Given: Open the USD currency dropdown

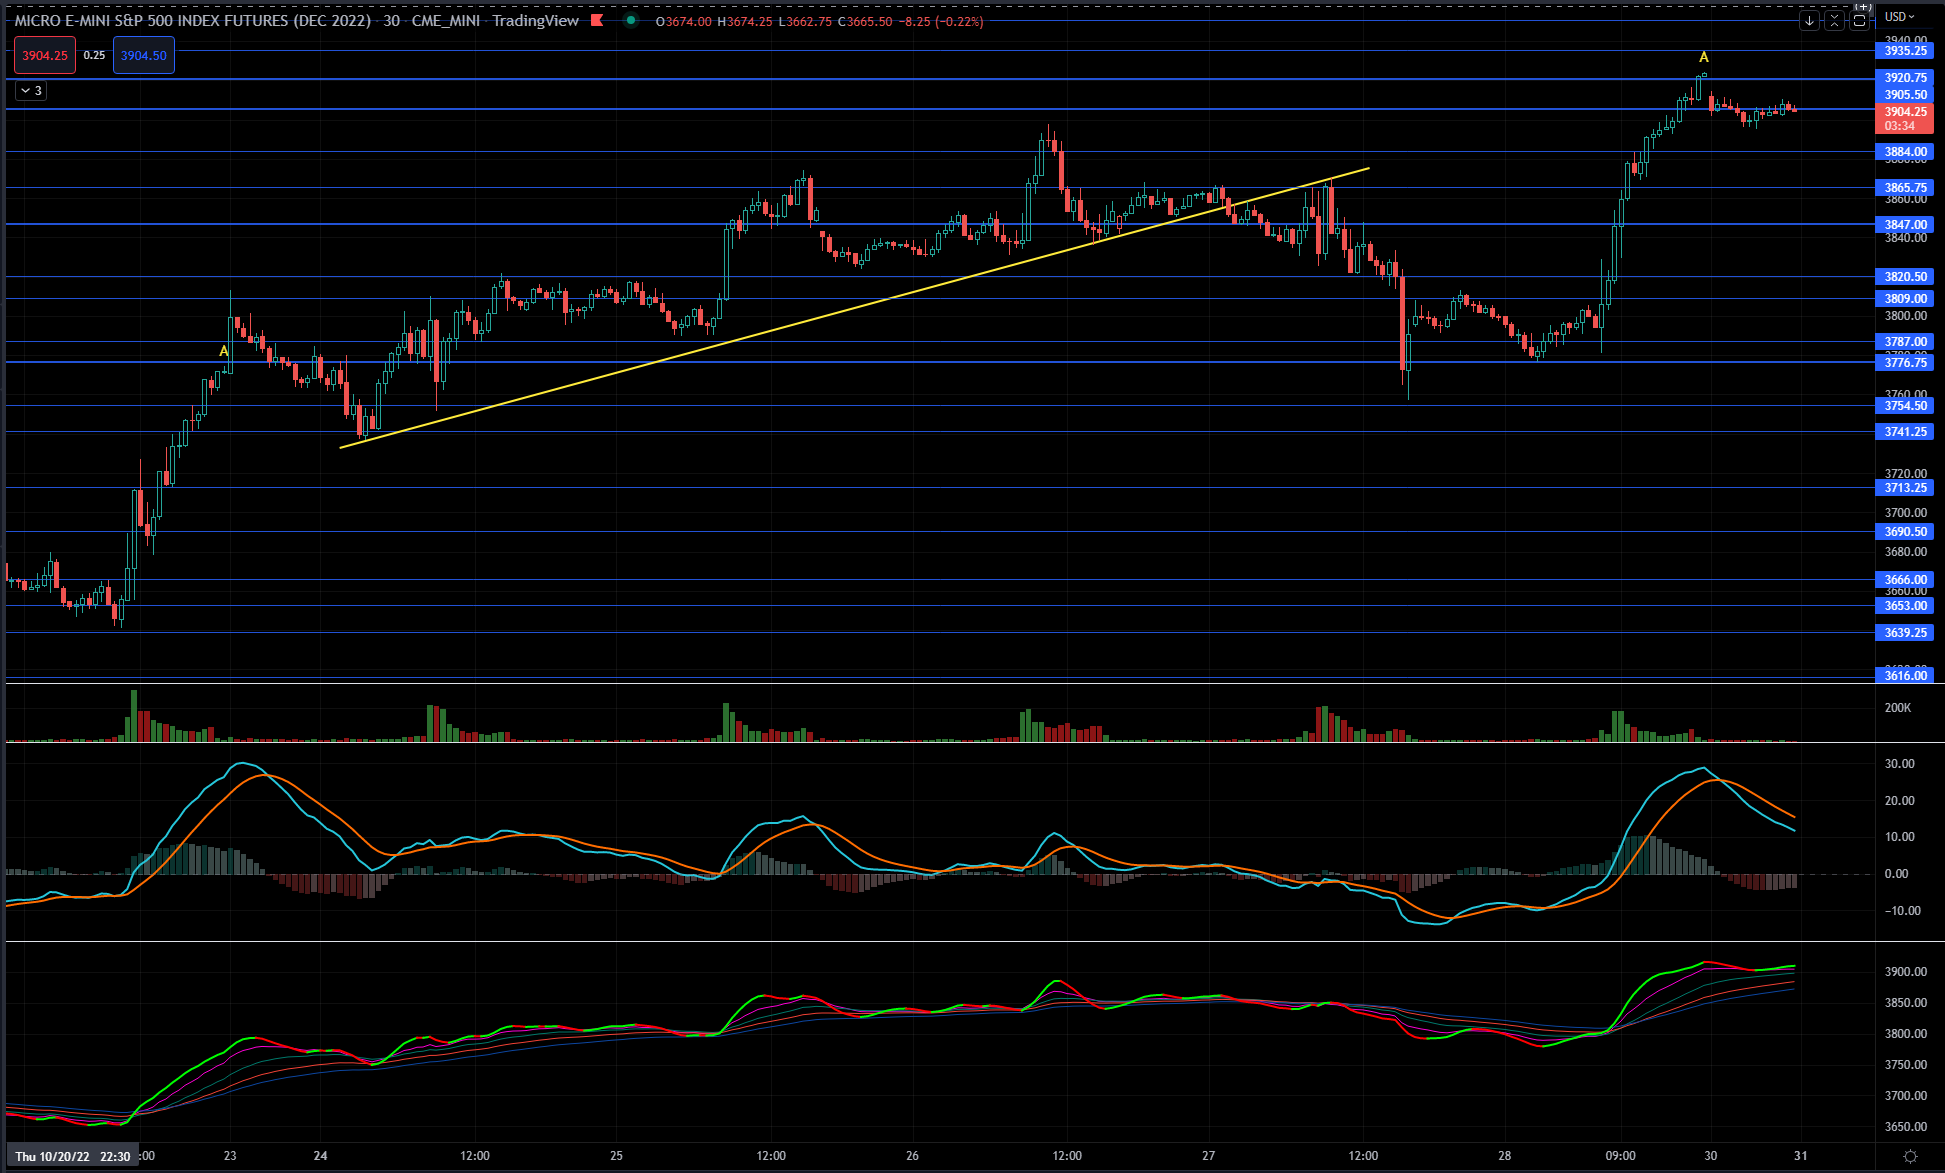Looking at the screenshot, I should [x=1899, y=17].
